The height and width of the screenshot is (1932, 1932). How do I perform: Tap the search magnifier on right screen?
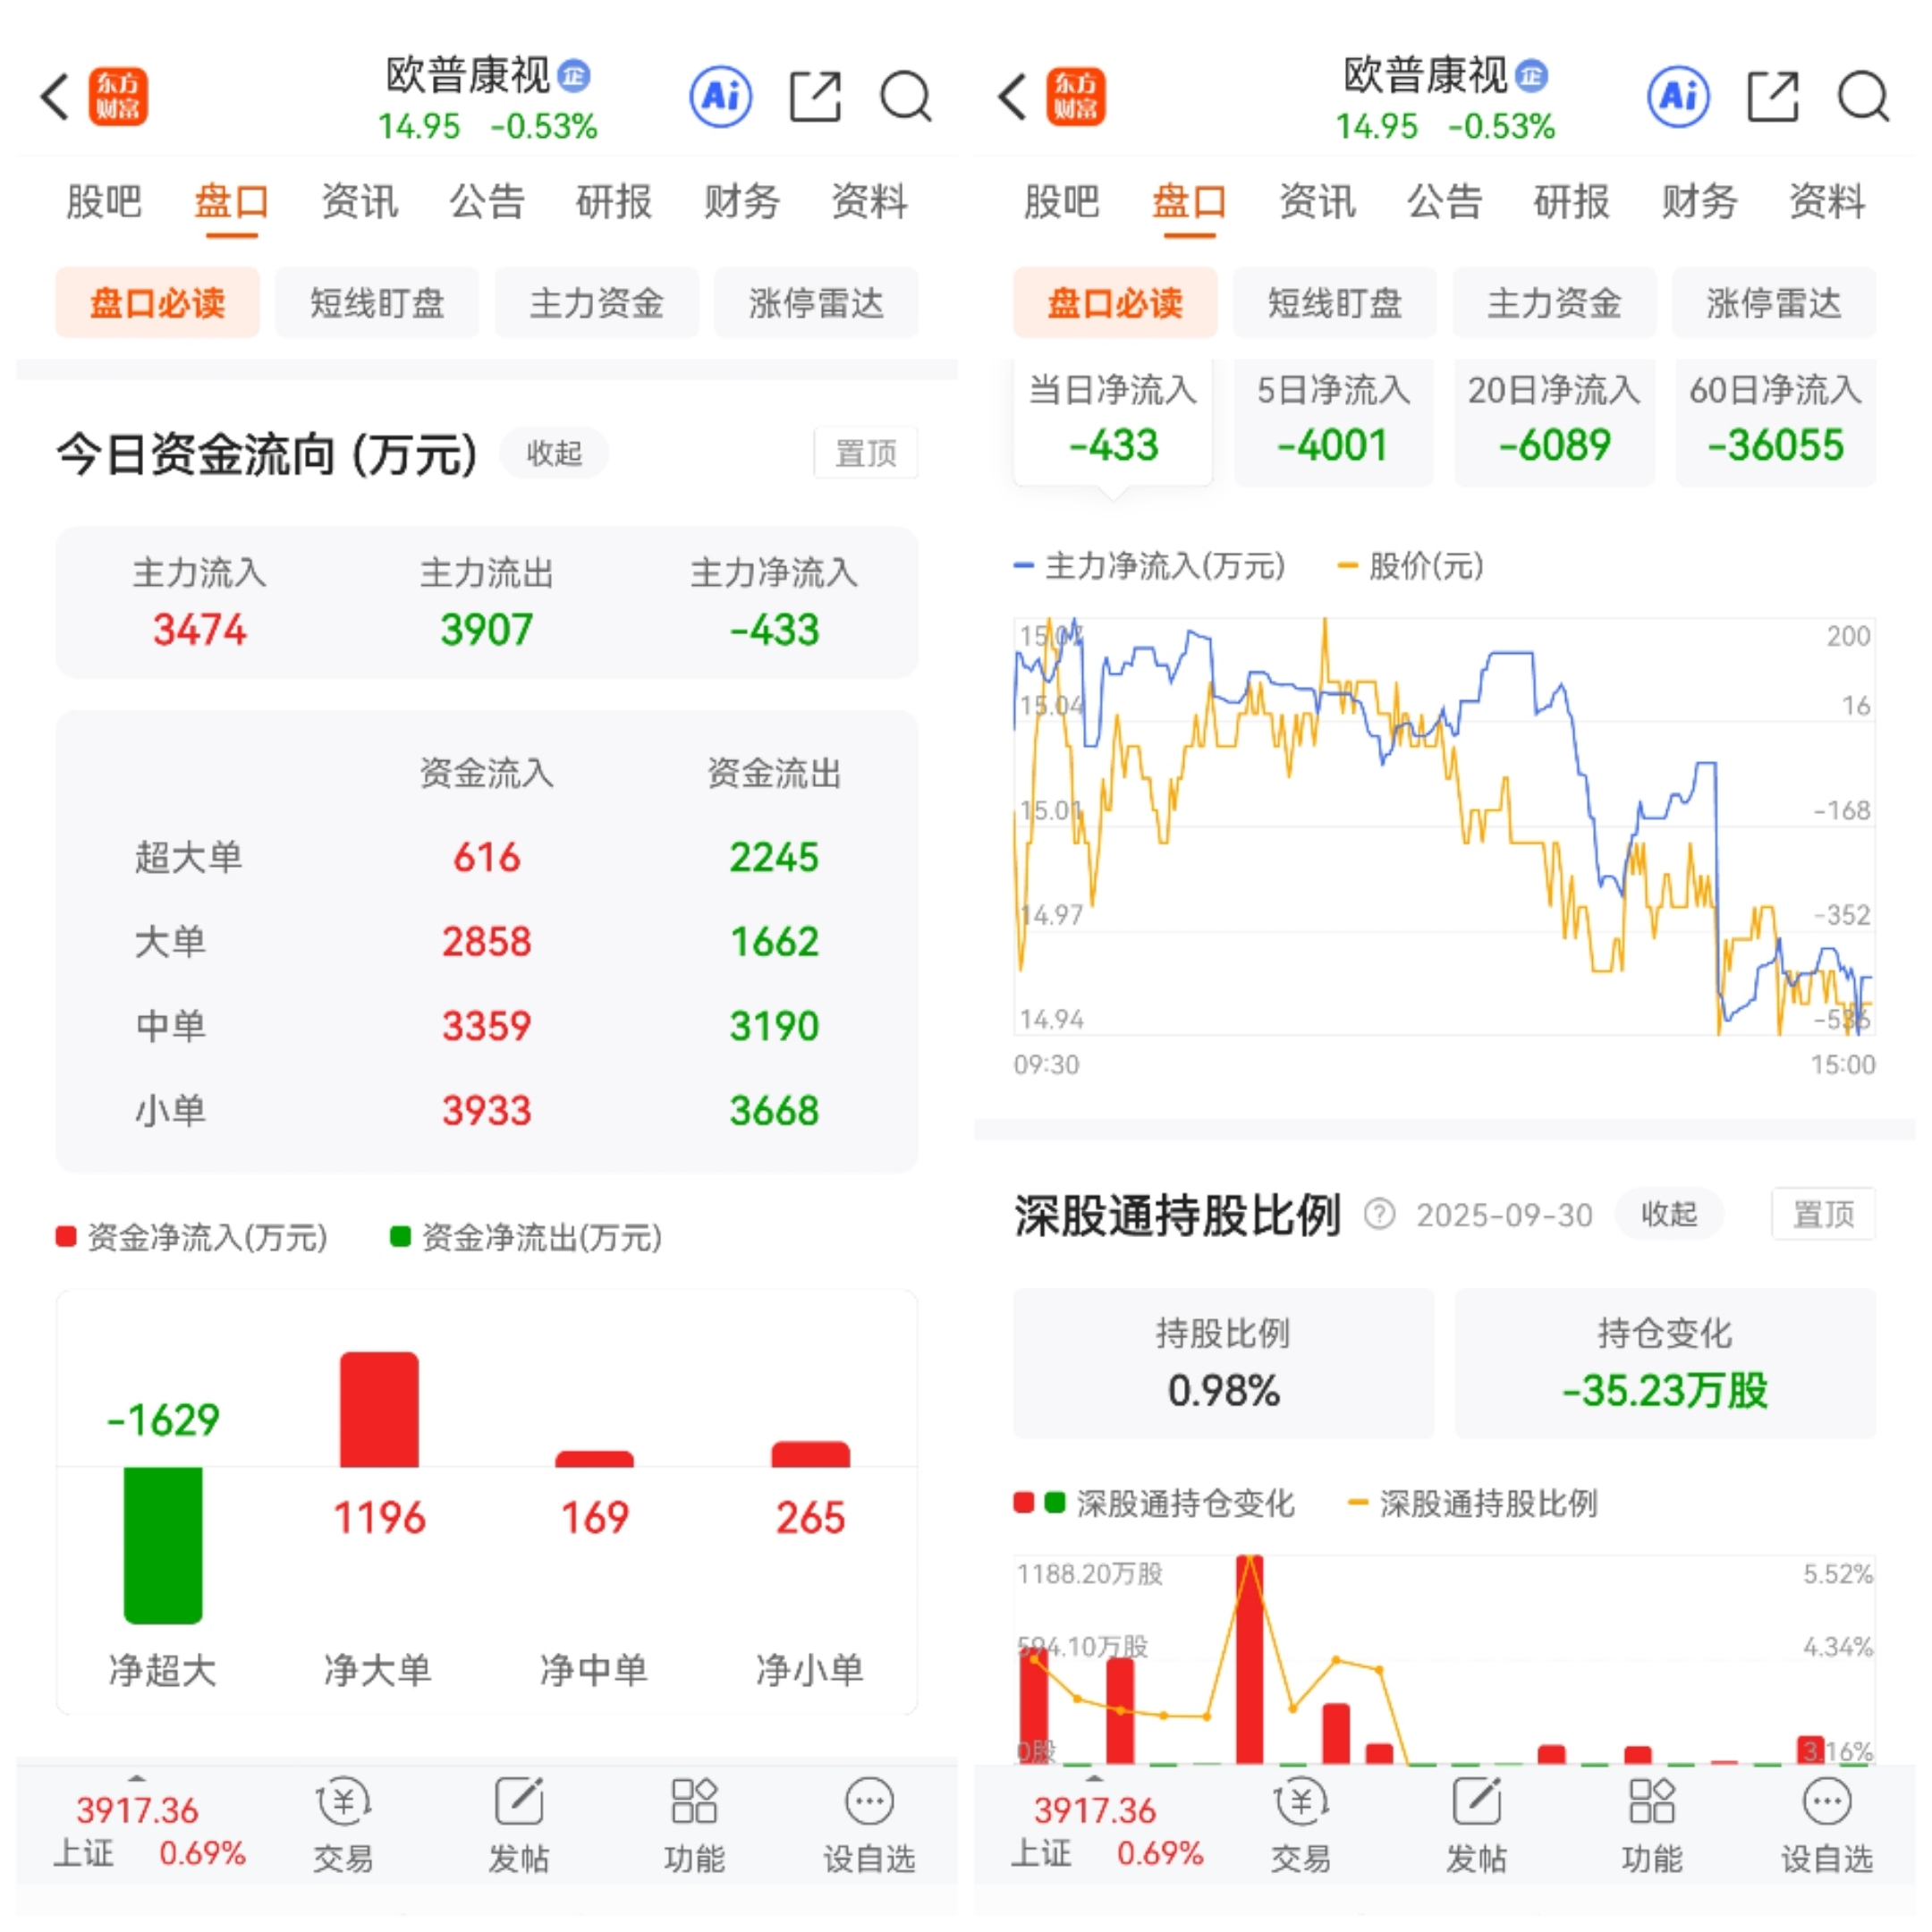point(1862,97)
